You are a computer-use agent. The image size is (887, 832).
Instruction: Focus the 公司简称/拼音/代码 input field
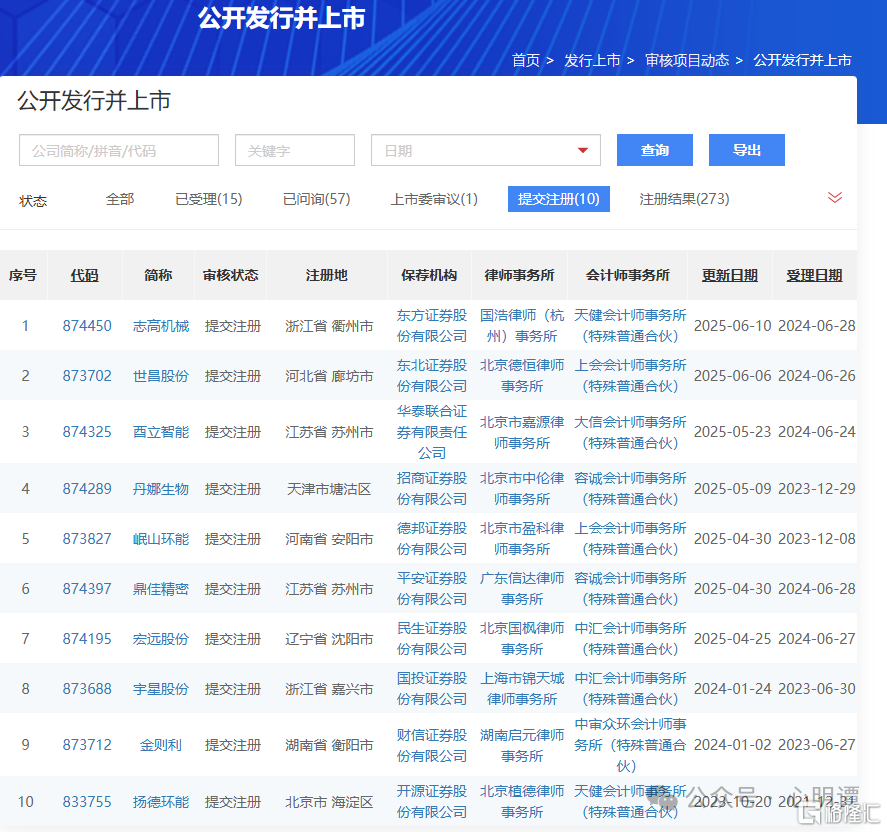coord(119,150)
